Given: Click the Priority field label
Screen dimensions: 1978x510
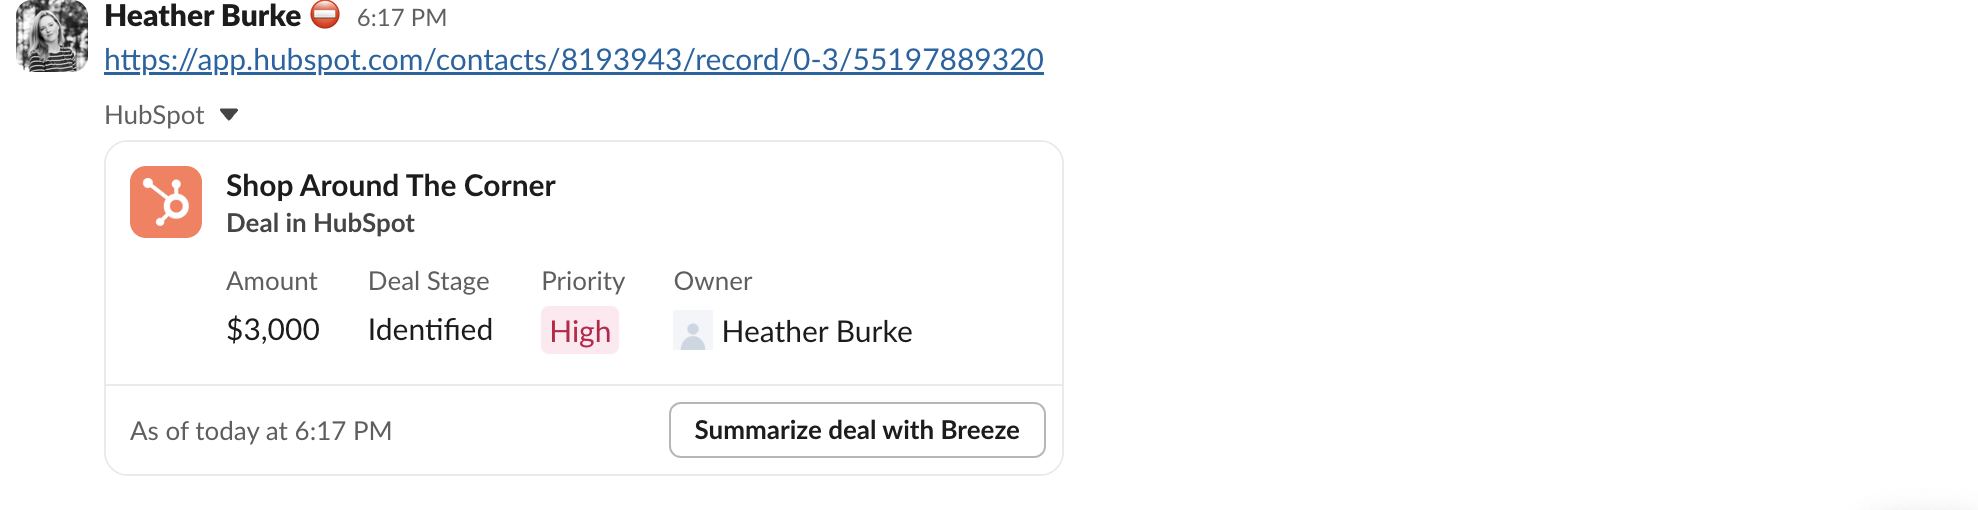Looking at the screenshot, I should pos(583,281).
